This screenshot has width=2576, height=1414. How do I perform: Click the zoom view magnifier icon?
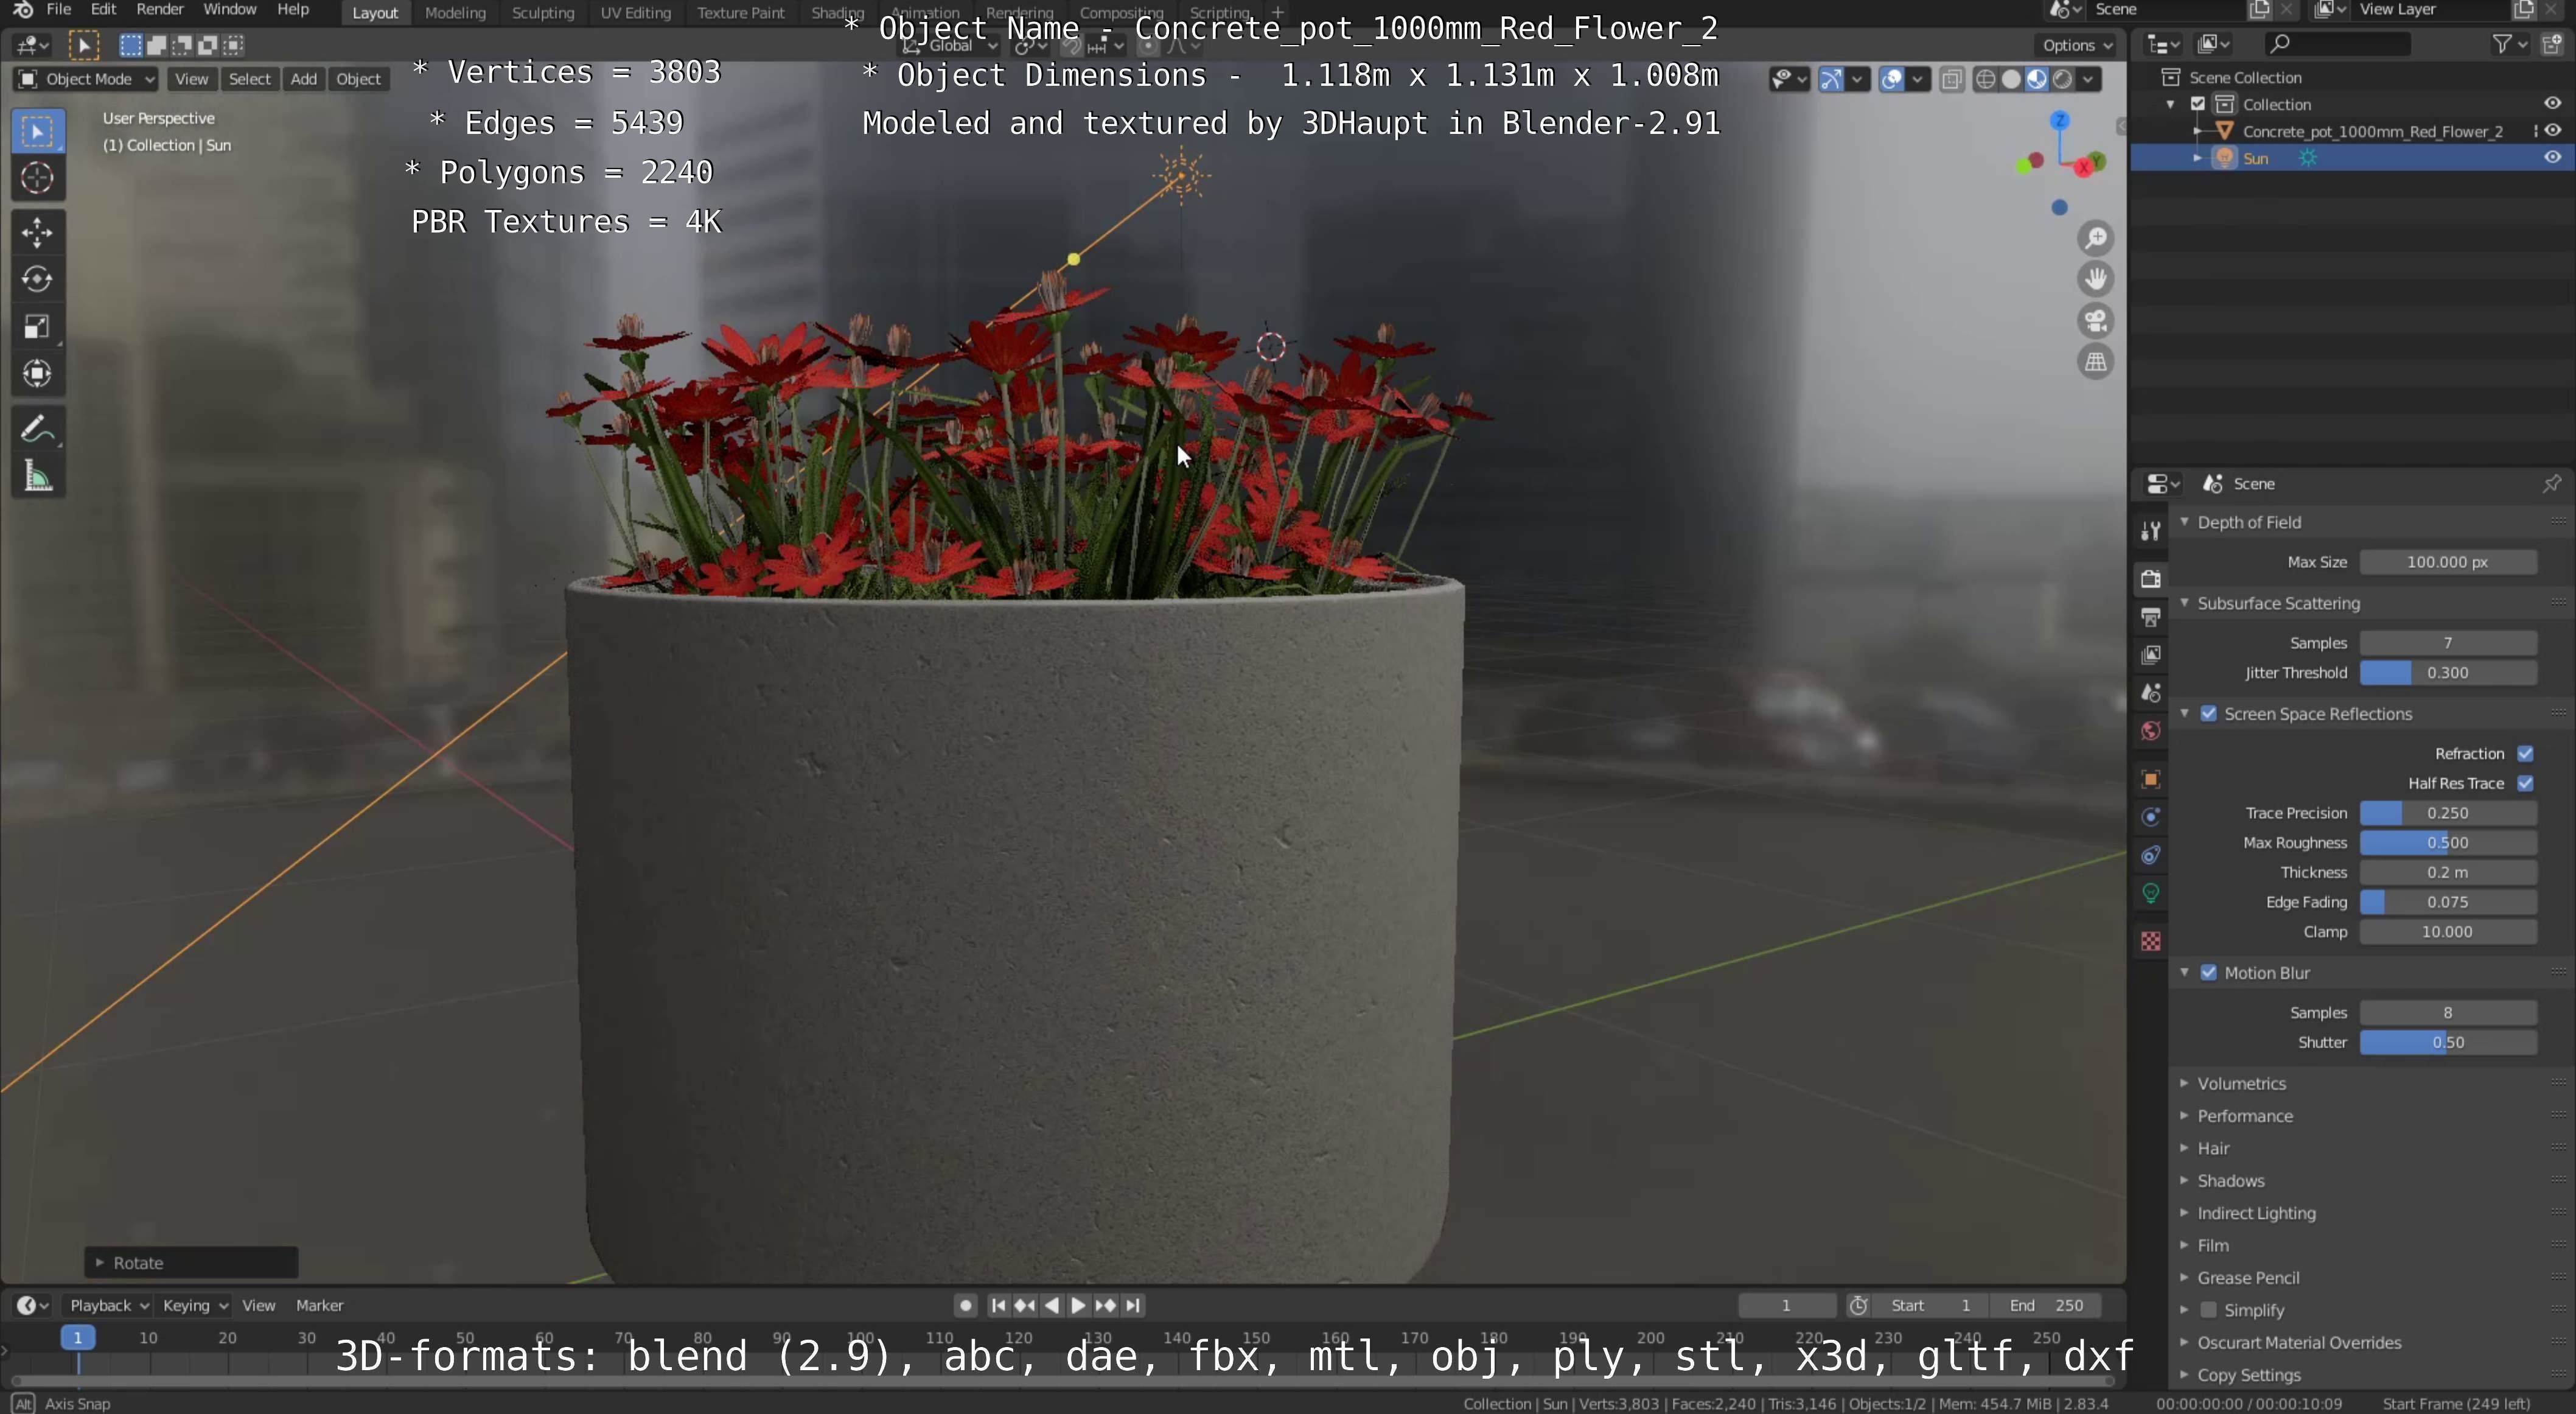2095,238
